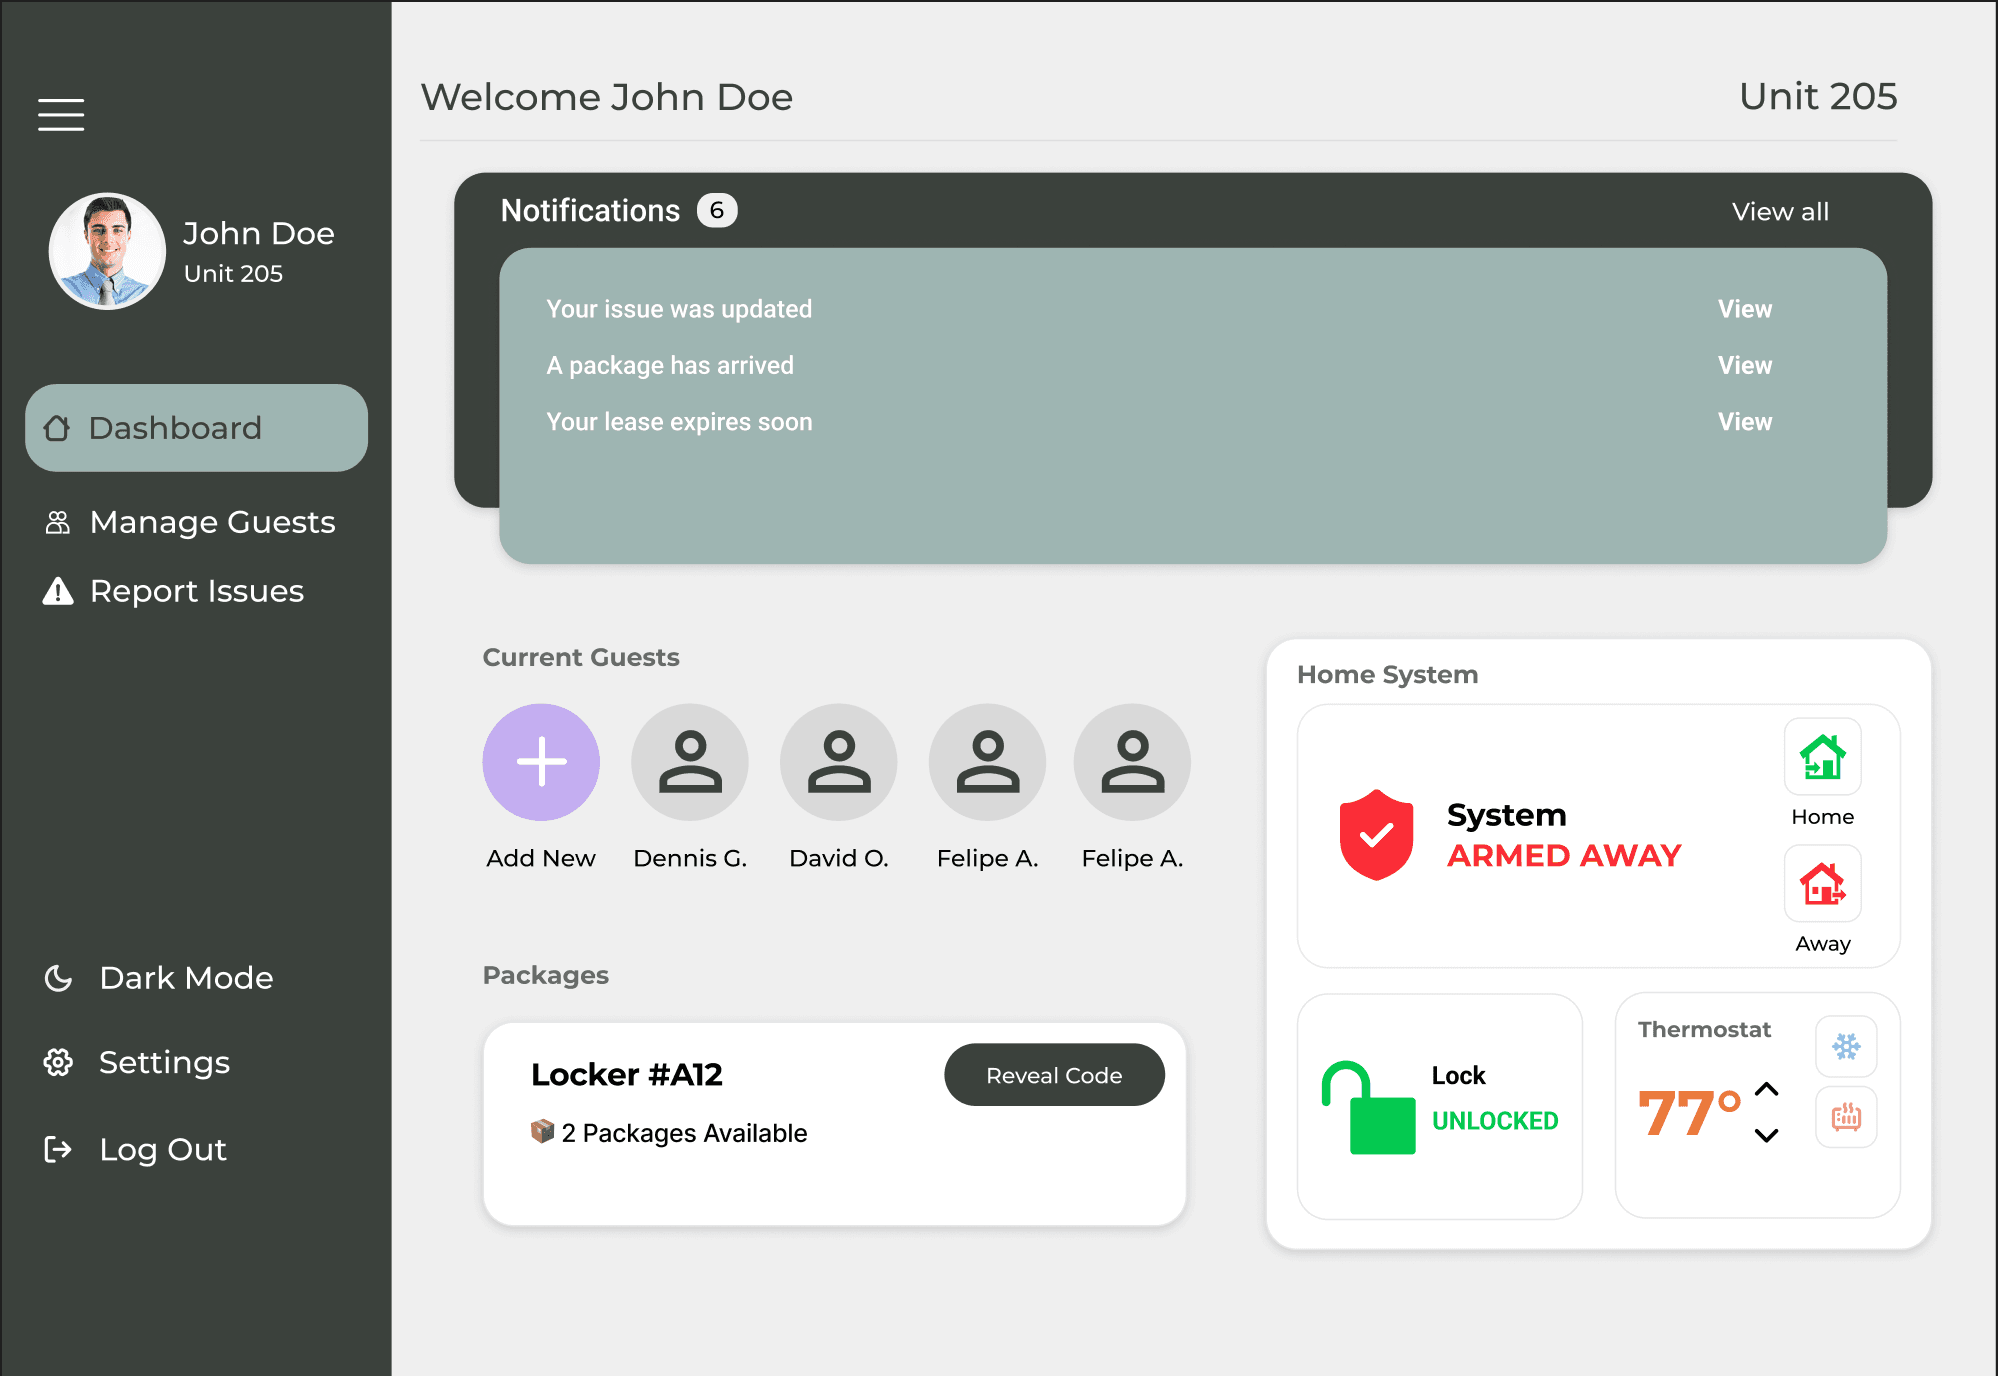The image size is (1998, 1376).
Task: Set system to Home mode
Action: click(x=1822, y=757)
